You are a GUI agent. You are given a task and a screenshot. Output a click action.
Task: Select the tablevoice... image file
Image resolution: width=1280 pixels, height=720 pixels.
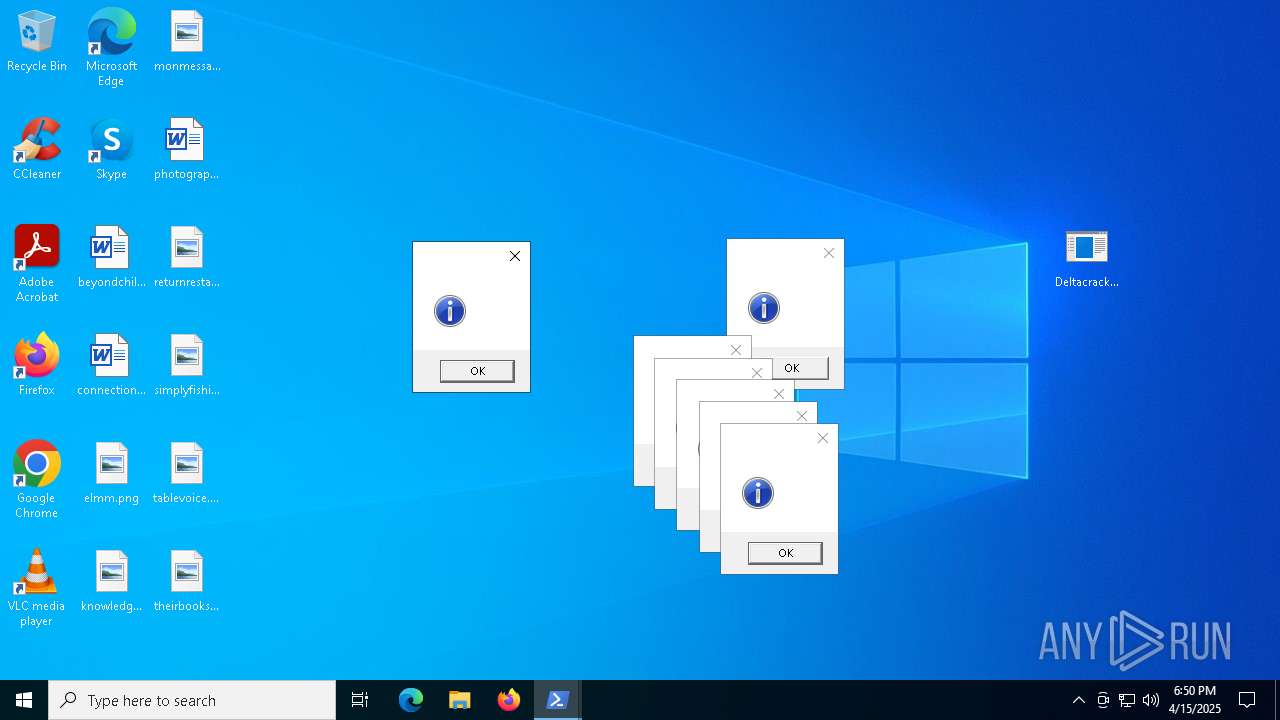(187, 474)
